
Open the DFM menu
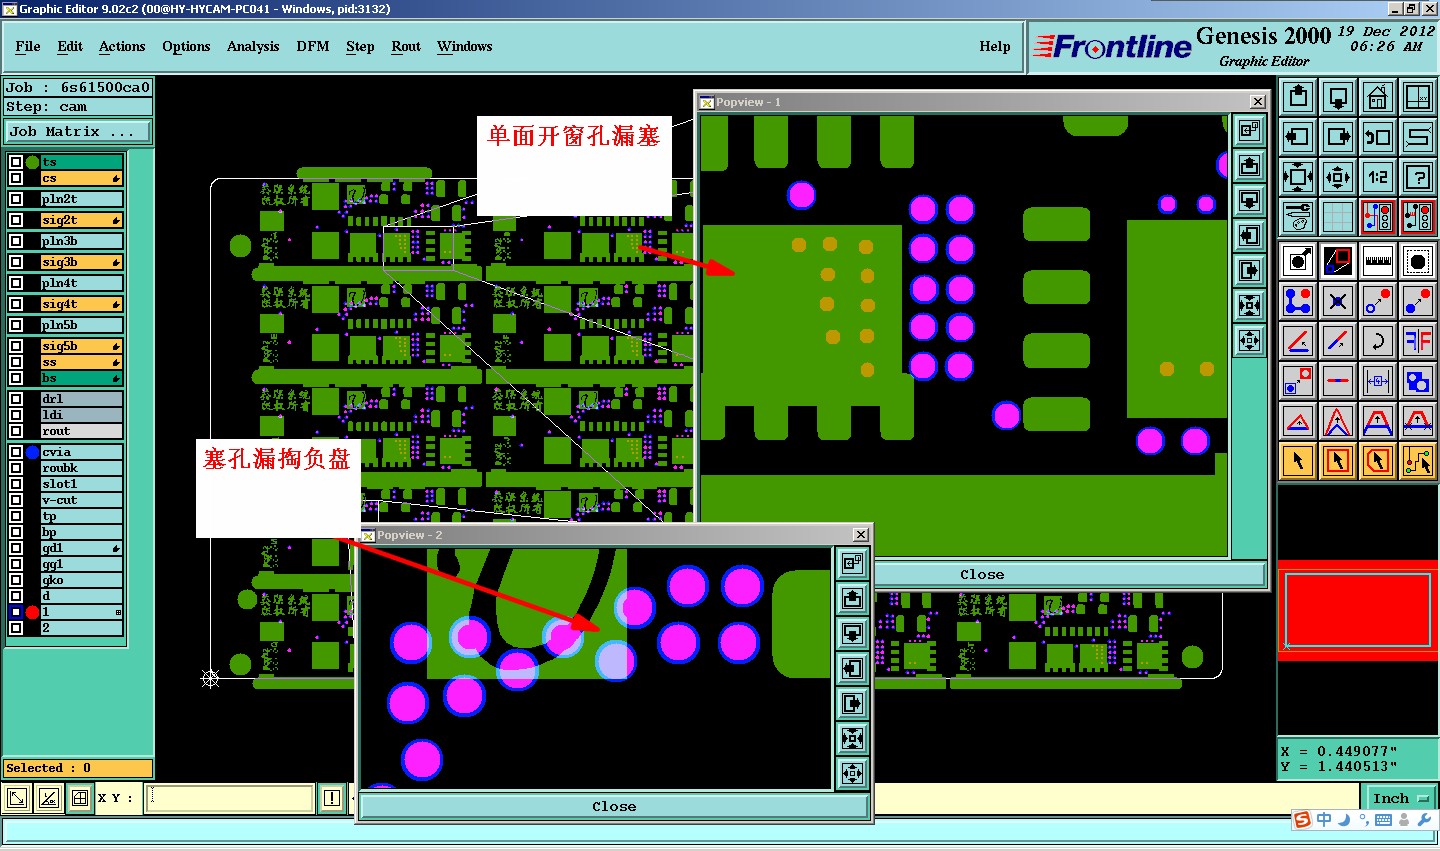(313, 46)
